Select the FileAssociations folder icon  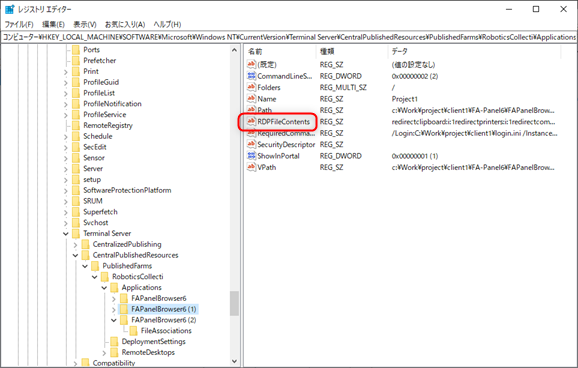(x=133, y=331)
